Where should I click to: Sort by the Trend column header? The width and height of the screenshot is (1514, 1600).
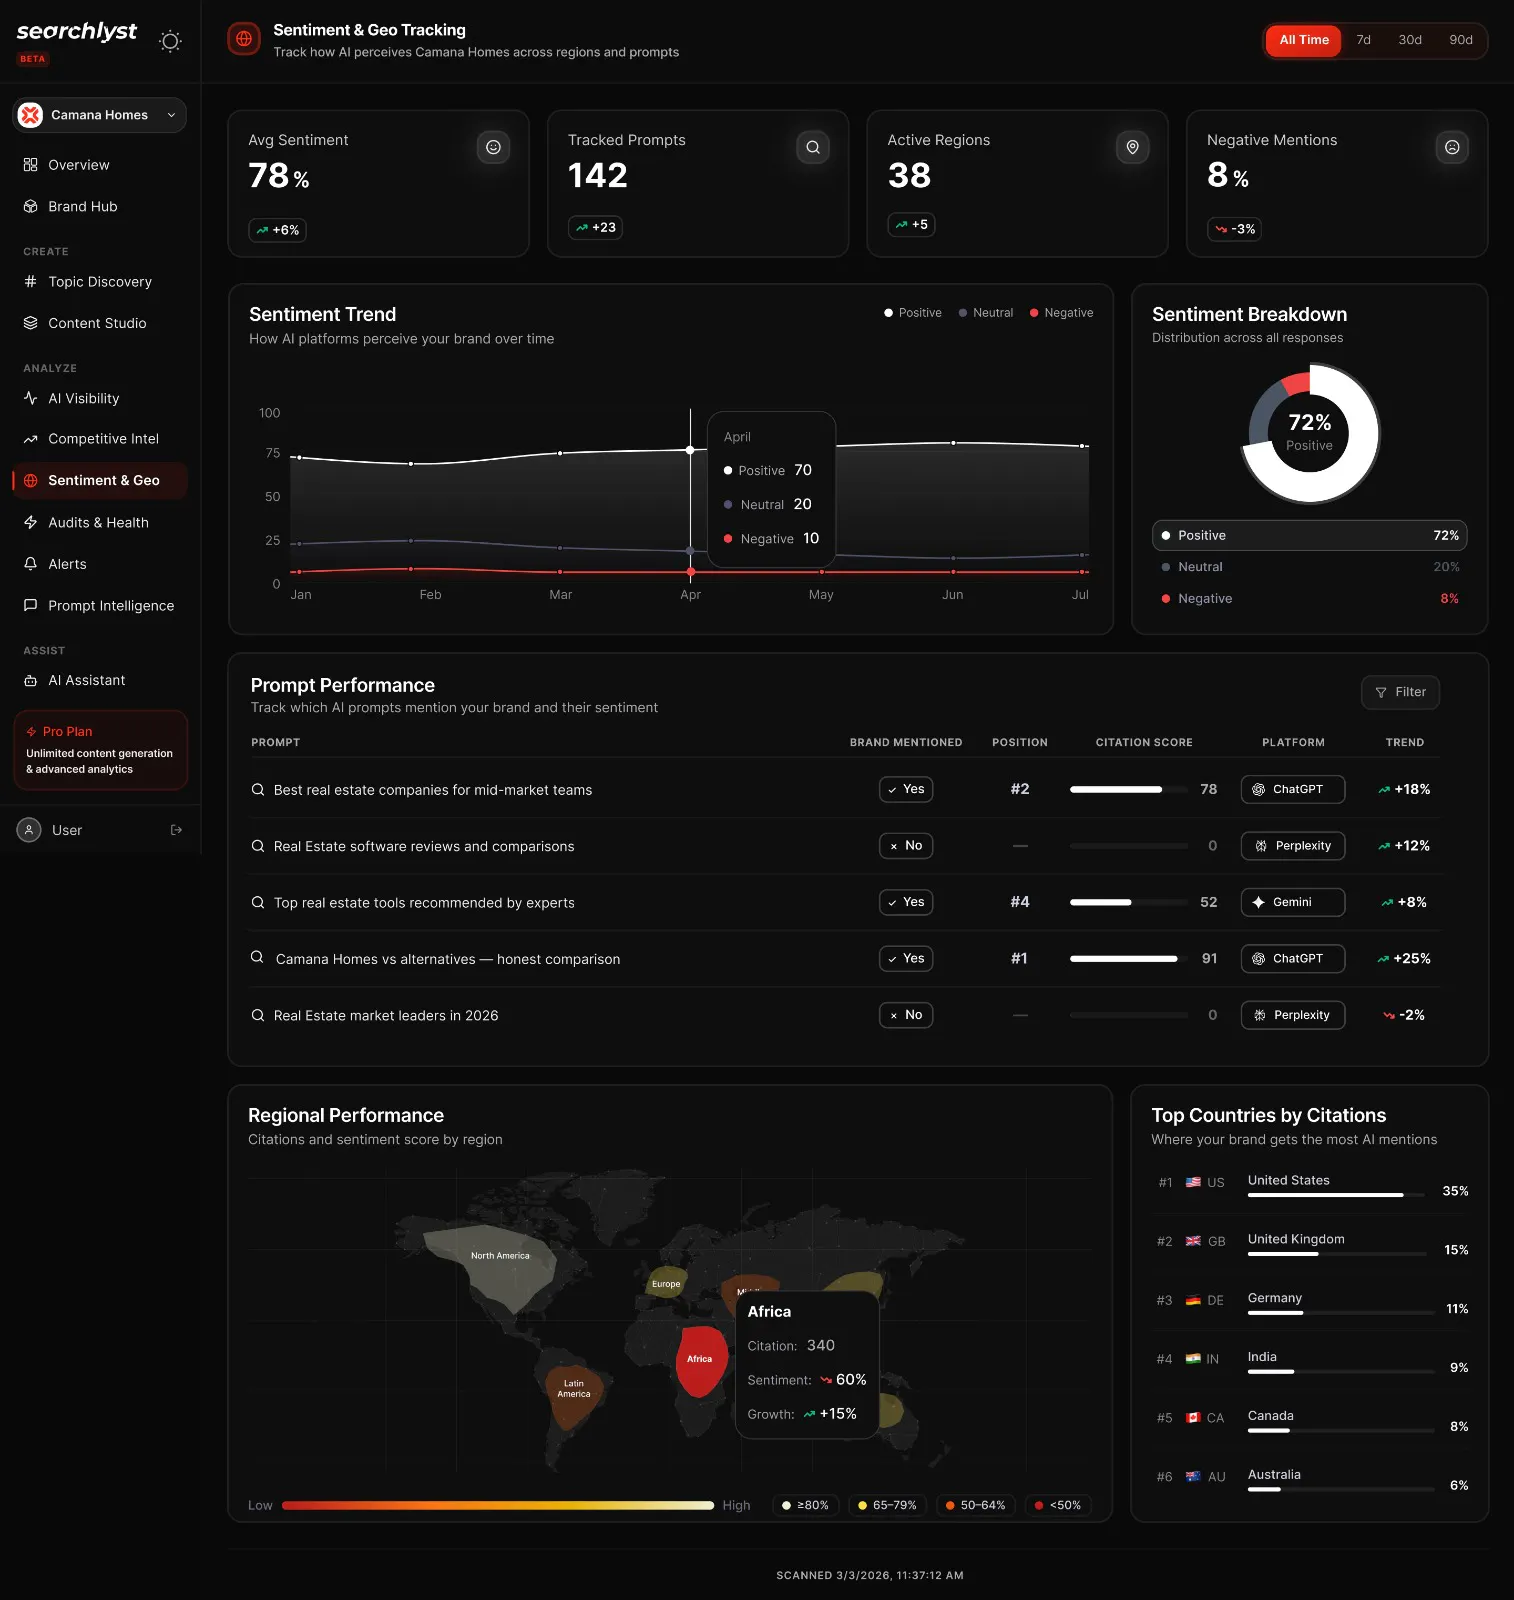pos(1404,742)
